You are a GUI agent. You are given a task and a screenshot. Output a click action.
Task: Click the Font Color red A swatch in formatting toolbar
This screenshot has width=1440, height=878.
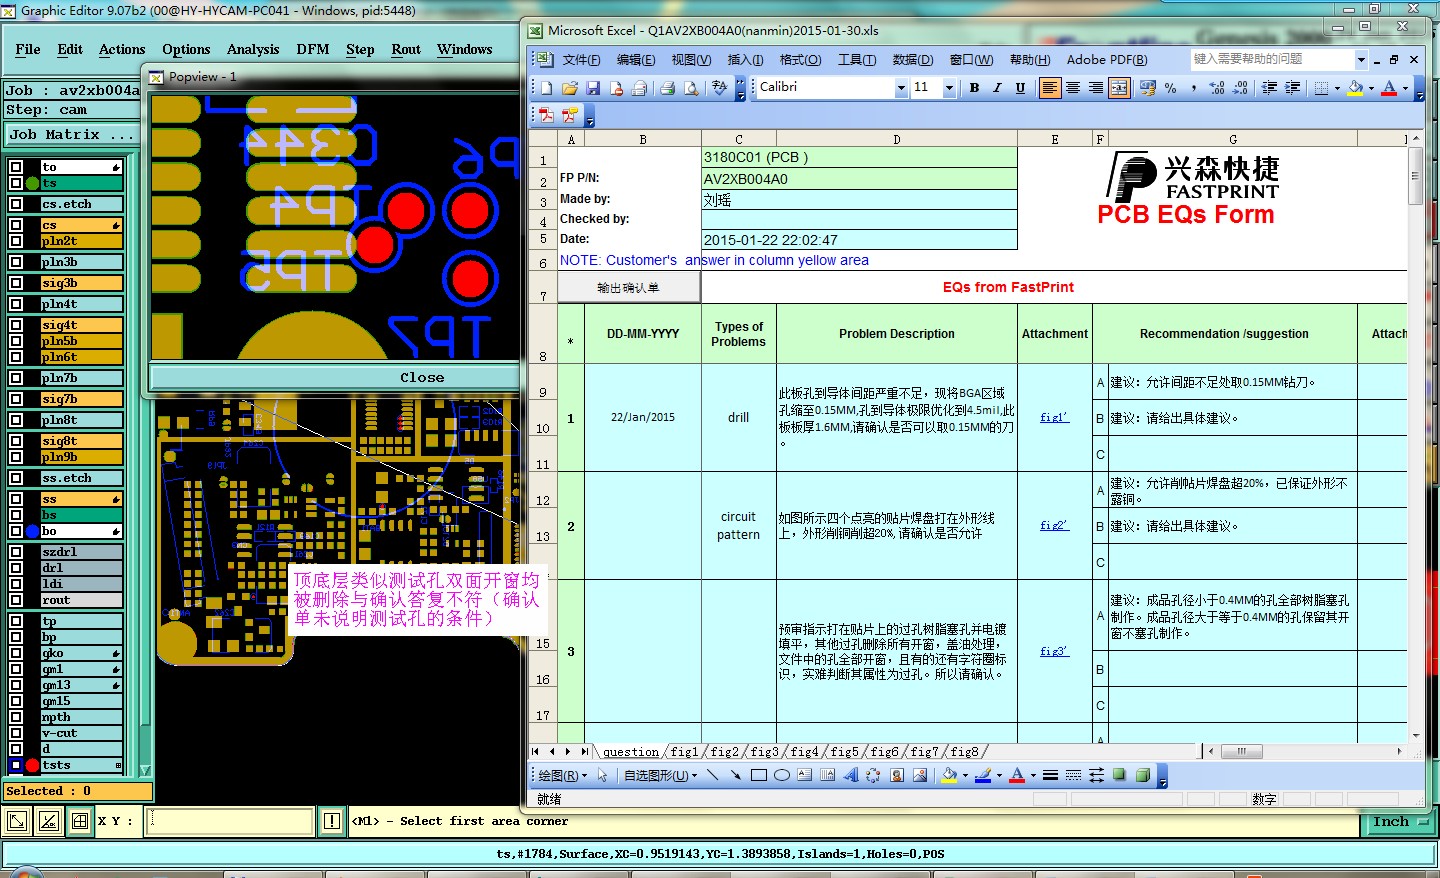pyautogui.click(x=1389, y=88)
